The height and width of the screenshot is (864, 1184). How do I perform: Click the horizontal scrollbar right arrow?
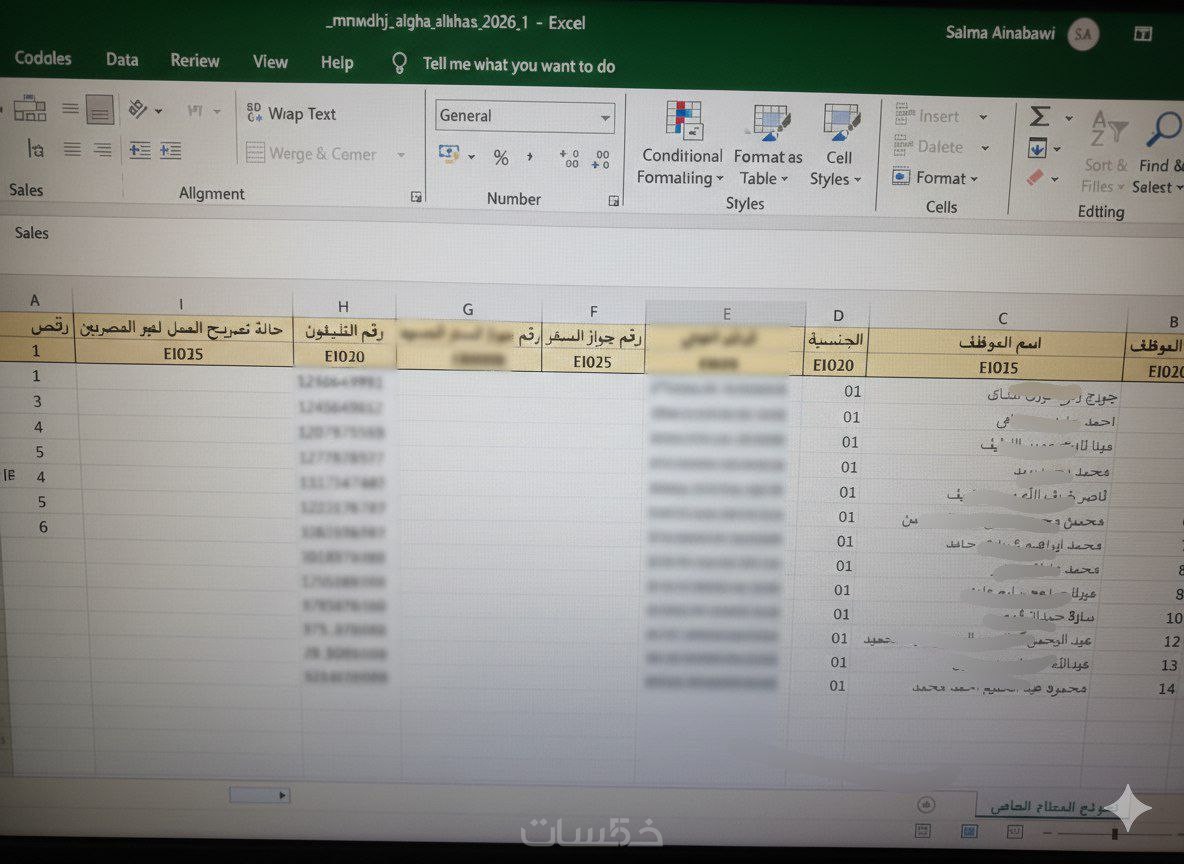coord(282,795)
